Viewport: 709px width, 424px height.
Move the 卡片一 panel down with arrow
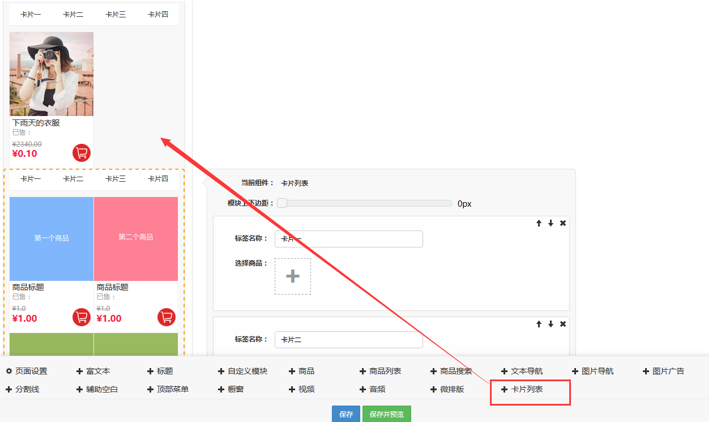[x=551, y=223]
